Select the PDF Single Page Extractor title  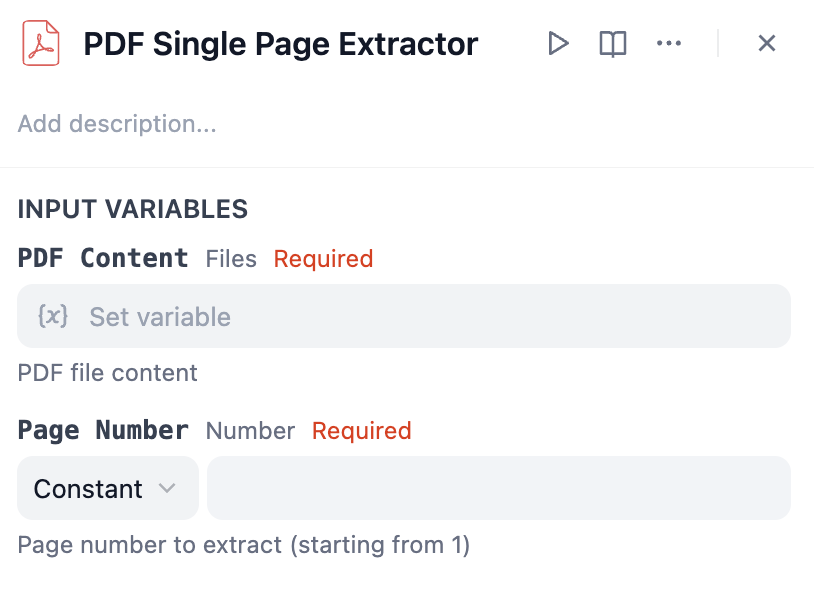(x=281, y=44)
